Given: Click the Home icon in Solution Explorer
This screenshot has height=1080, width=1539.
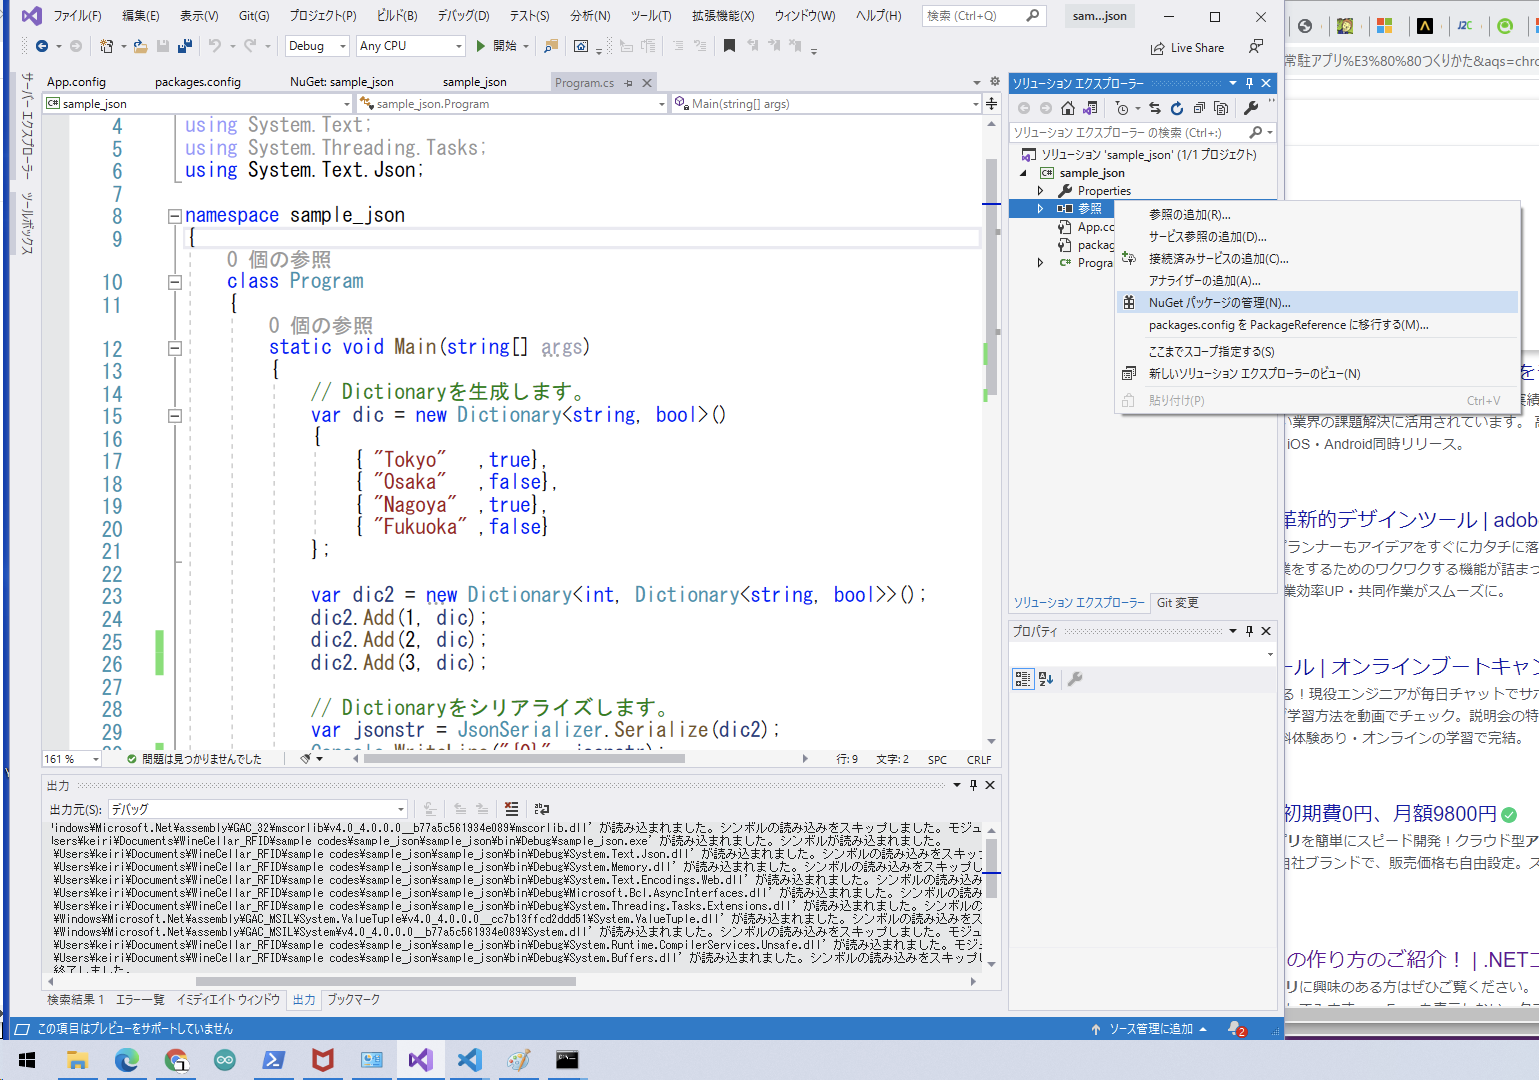Looking at the screenshot, I should (x=1068, y=108).
